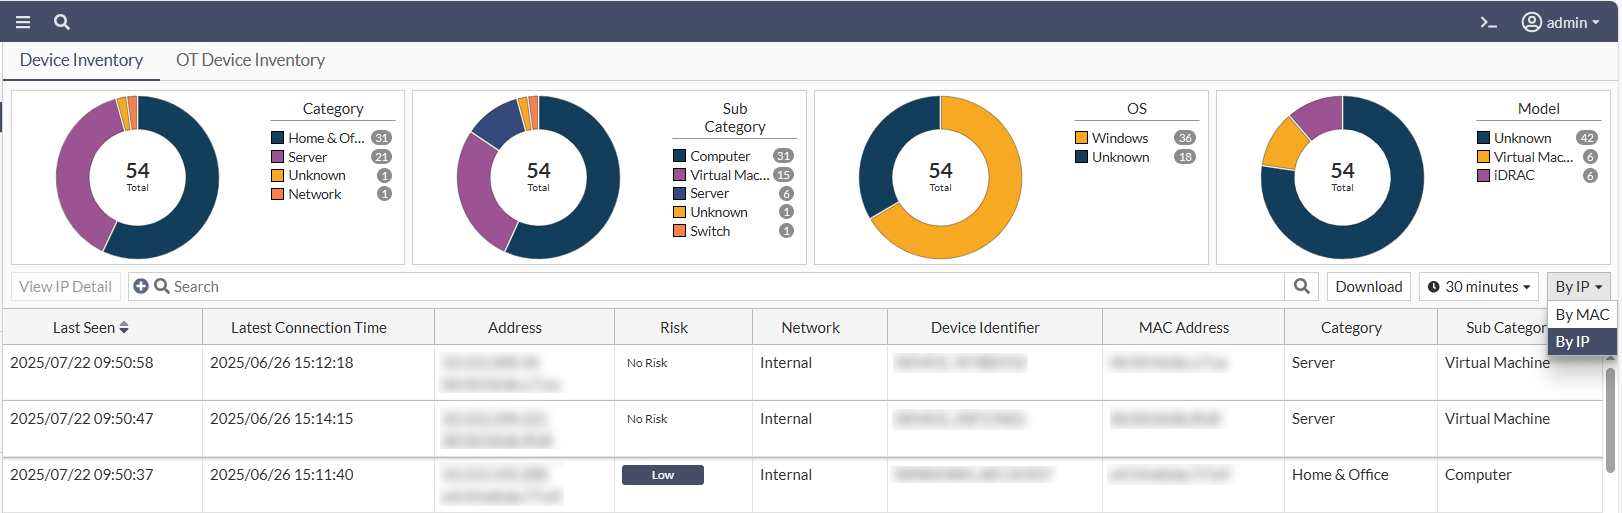Expand the 30 minutes refresh dropdown

click(1480, 287)
